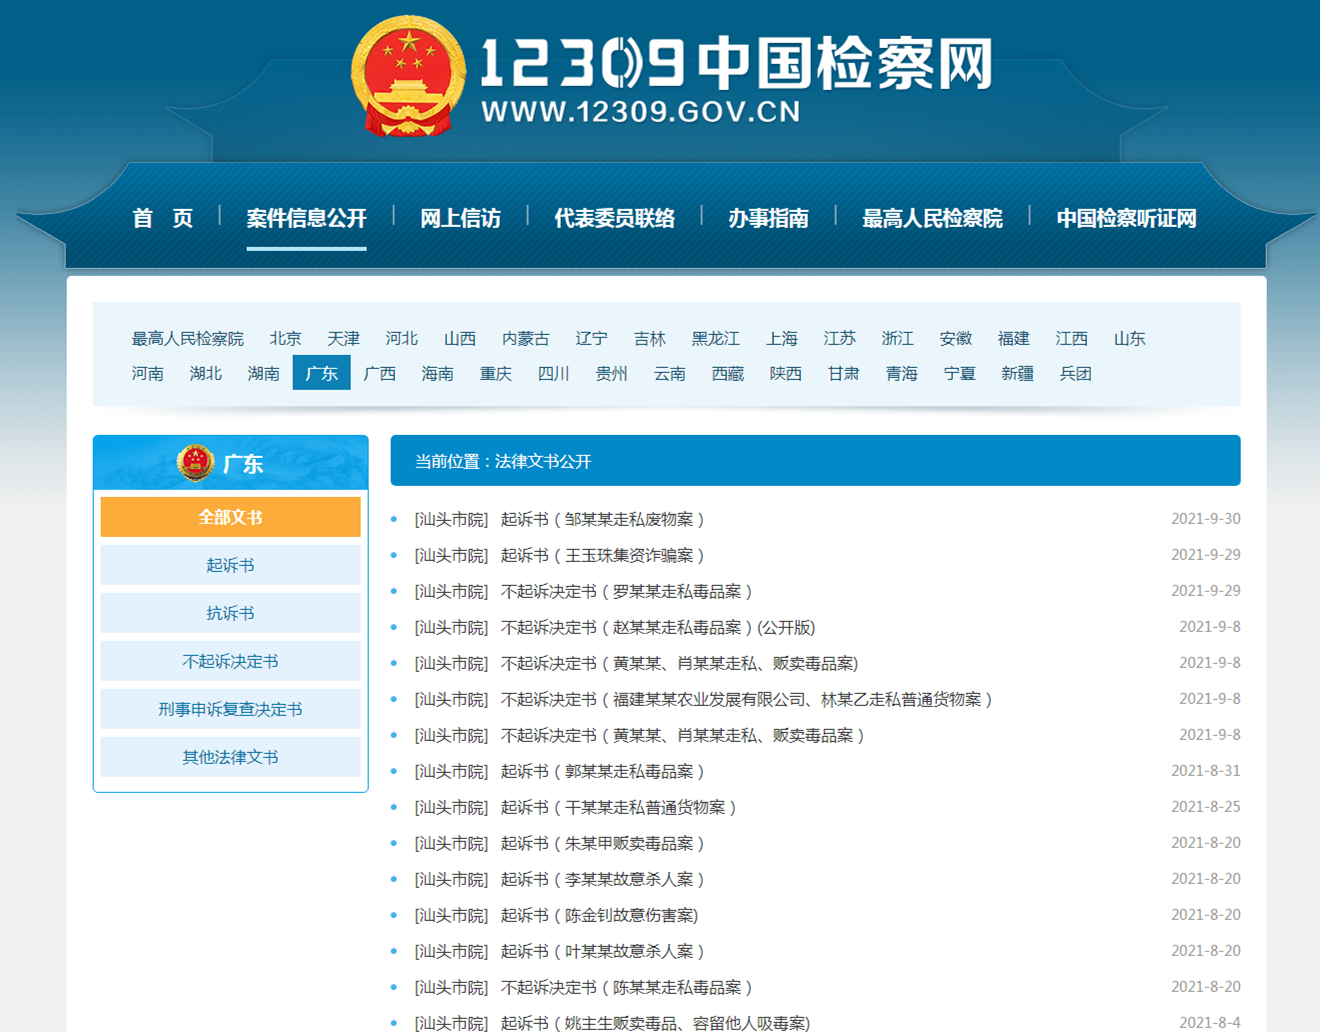Select 天津 region
This screenshot has height=1032, width=1320.
point(344,339)
